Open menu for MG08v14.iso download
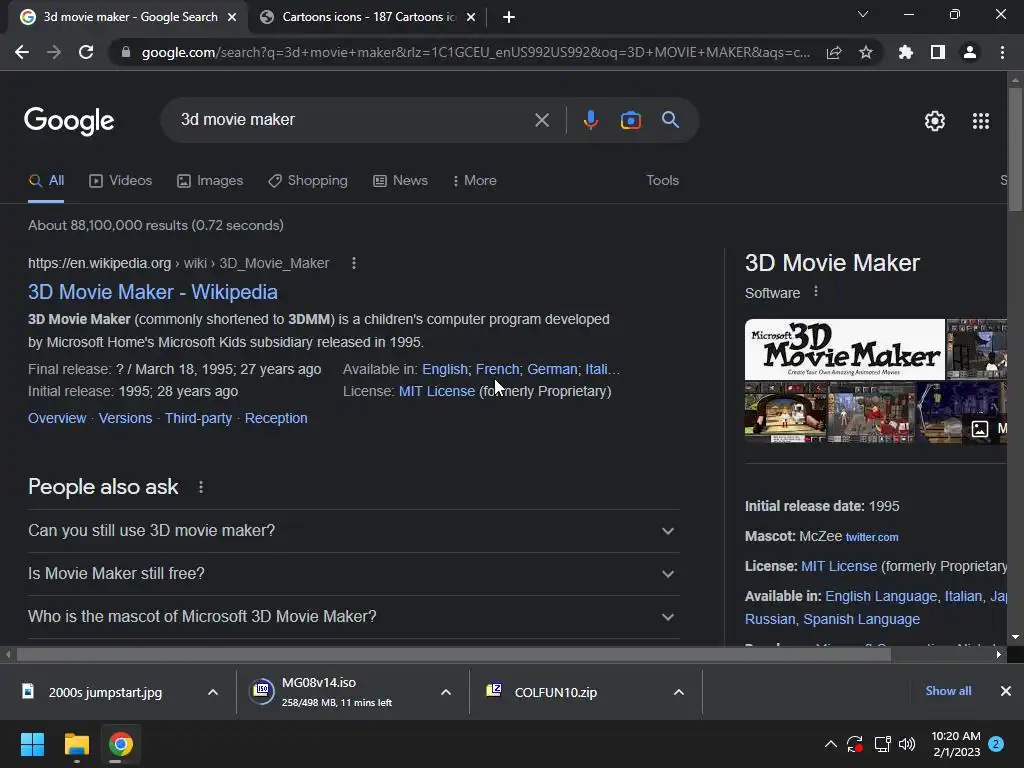Viewport: 1024px width, 768px height. tap(446, 692)
